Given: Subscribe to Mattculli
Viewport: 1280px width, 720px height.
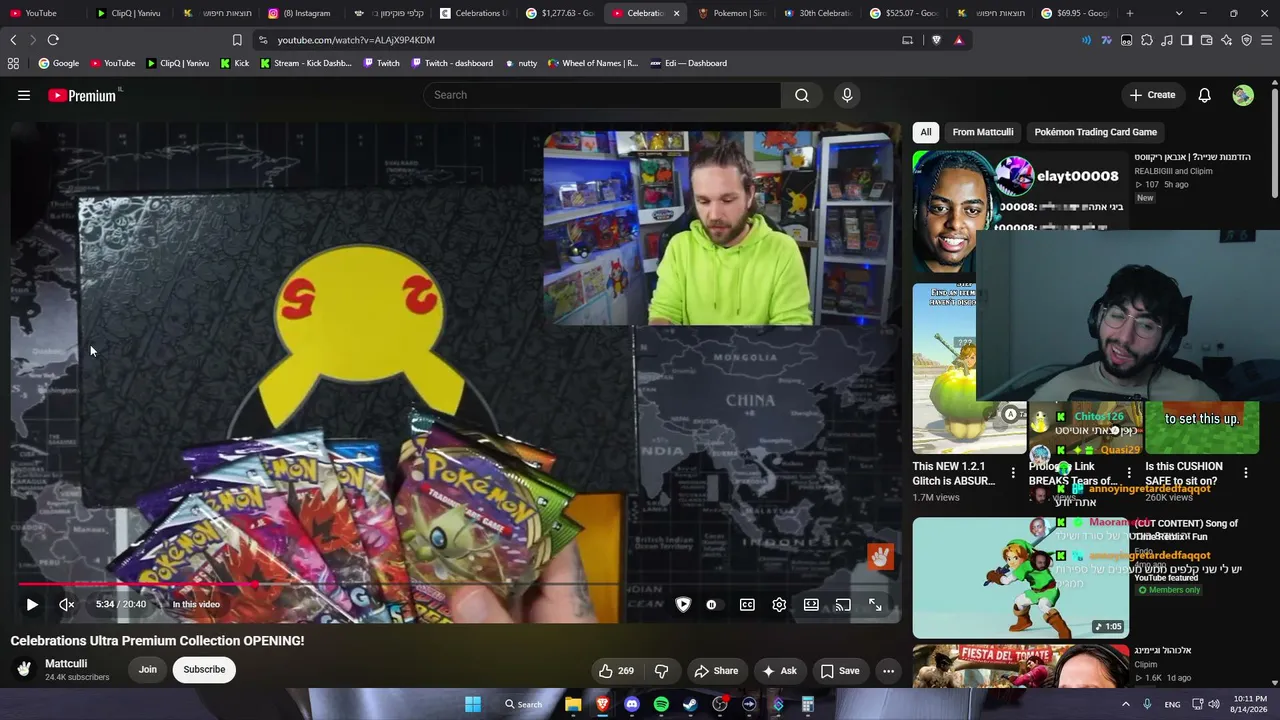Looking at the screenshot, I should 204,670.
